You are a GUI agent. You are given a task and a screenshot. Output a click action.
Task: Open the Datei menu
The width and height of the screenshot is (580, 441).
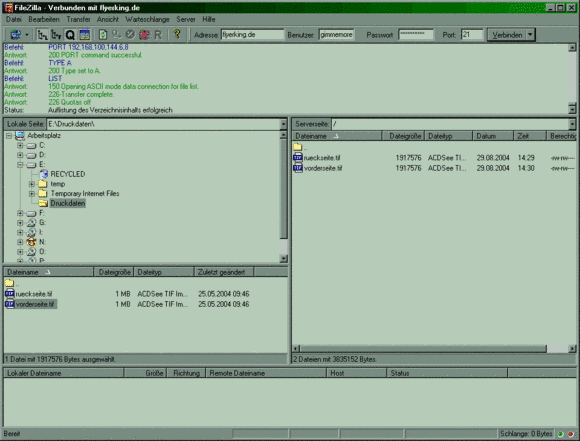pyautogui.click(x=14, y=19)
